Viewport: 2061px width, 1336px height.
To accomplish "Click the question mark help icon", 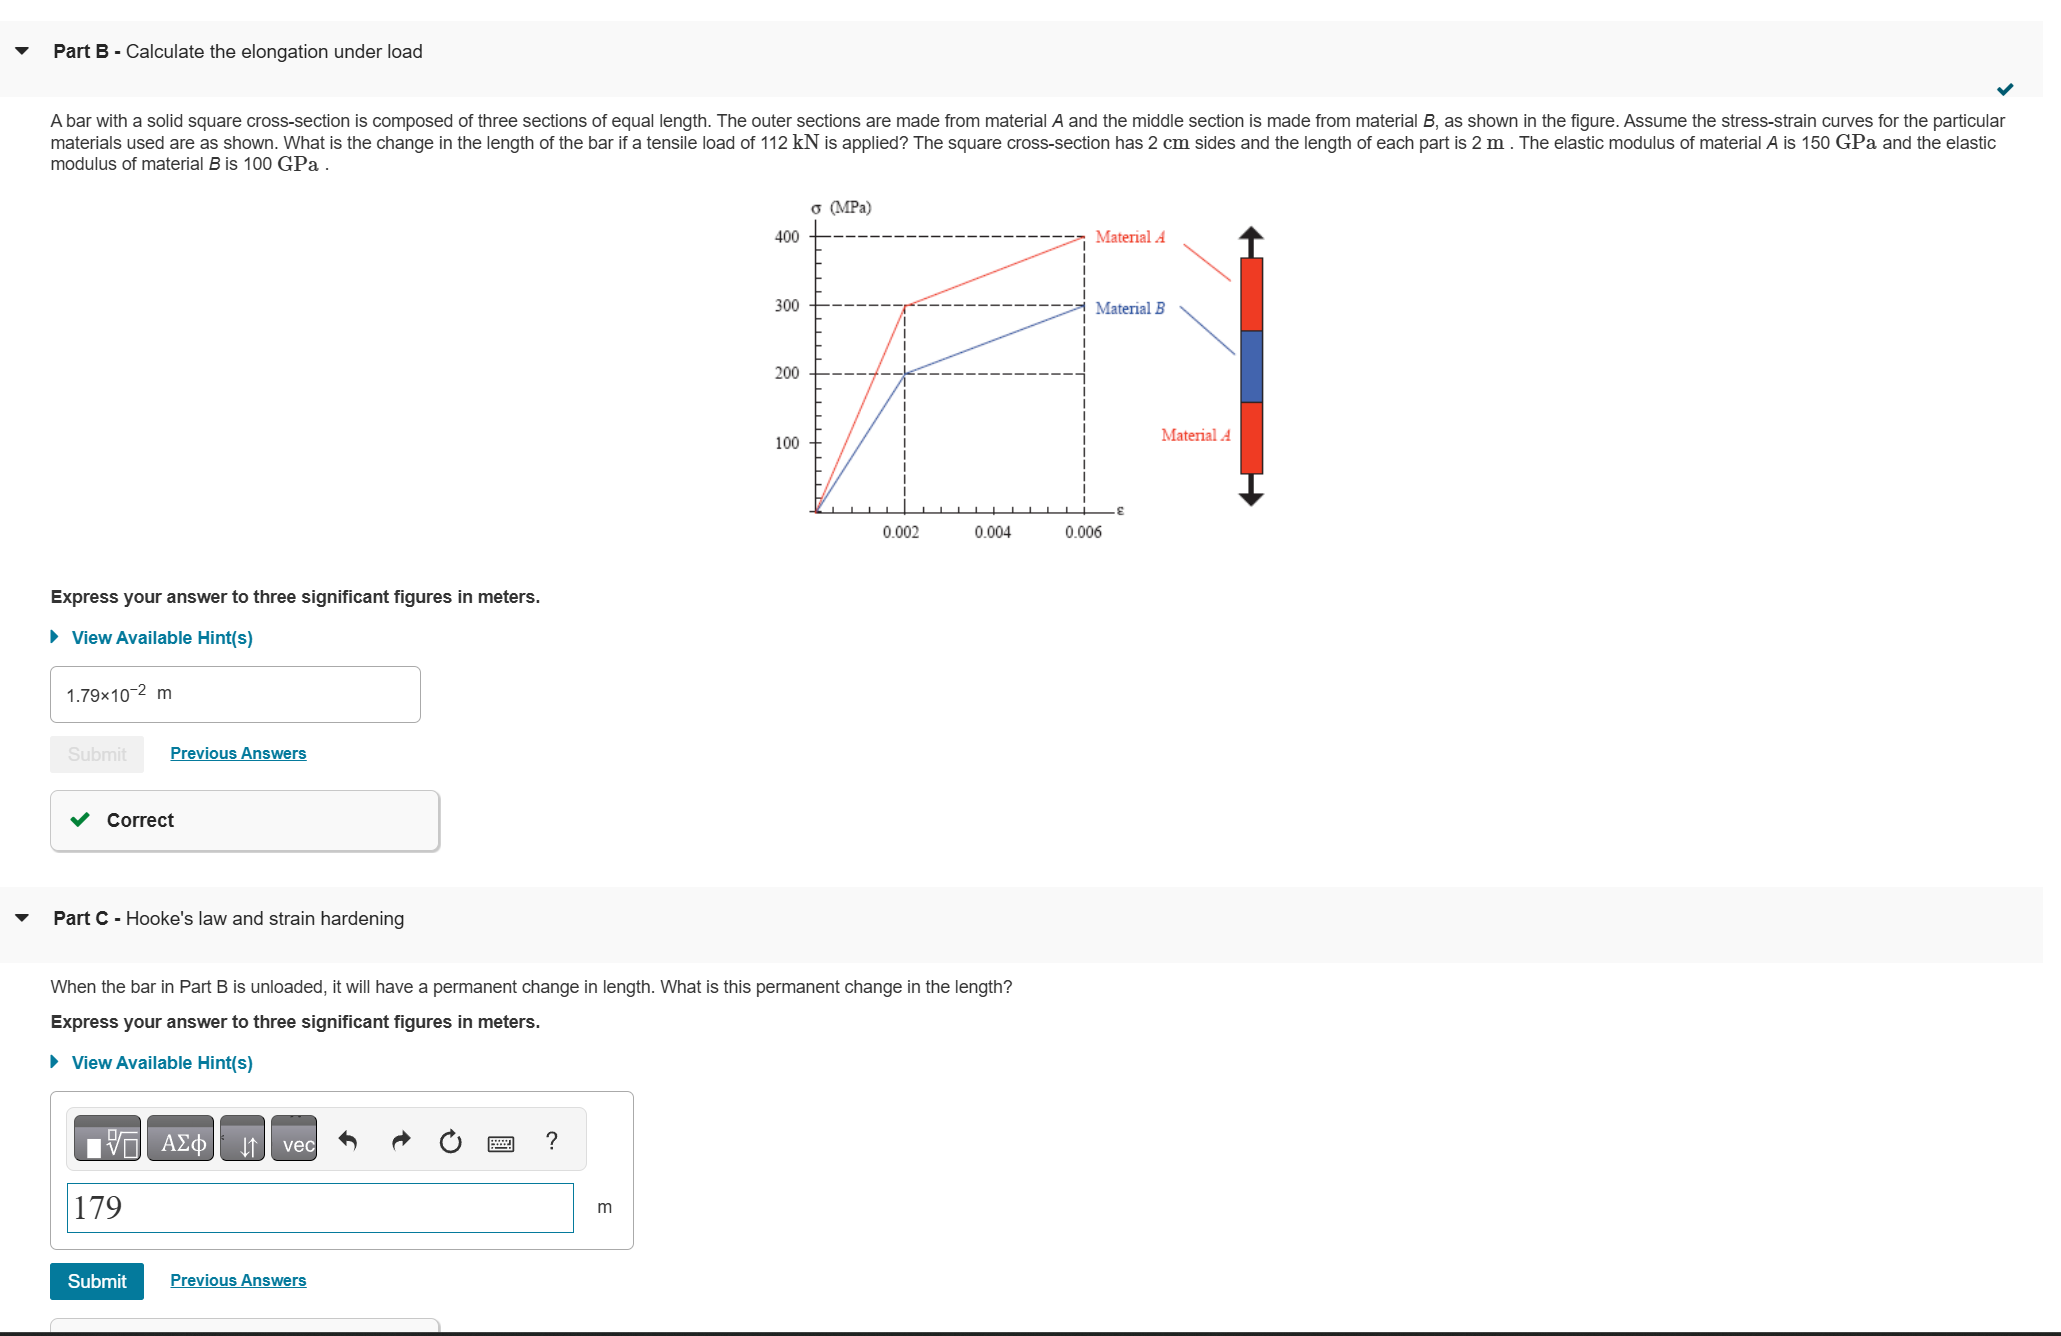I will pos(551,1140).
